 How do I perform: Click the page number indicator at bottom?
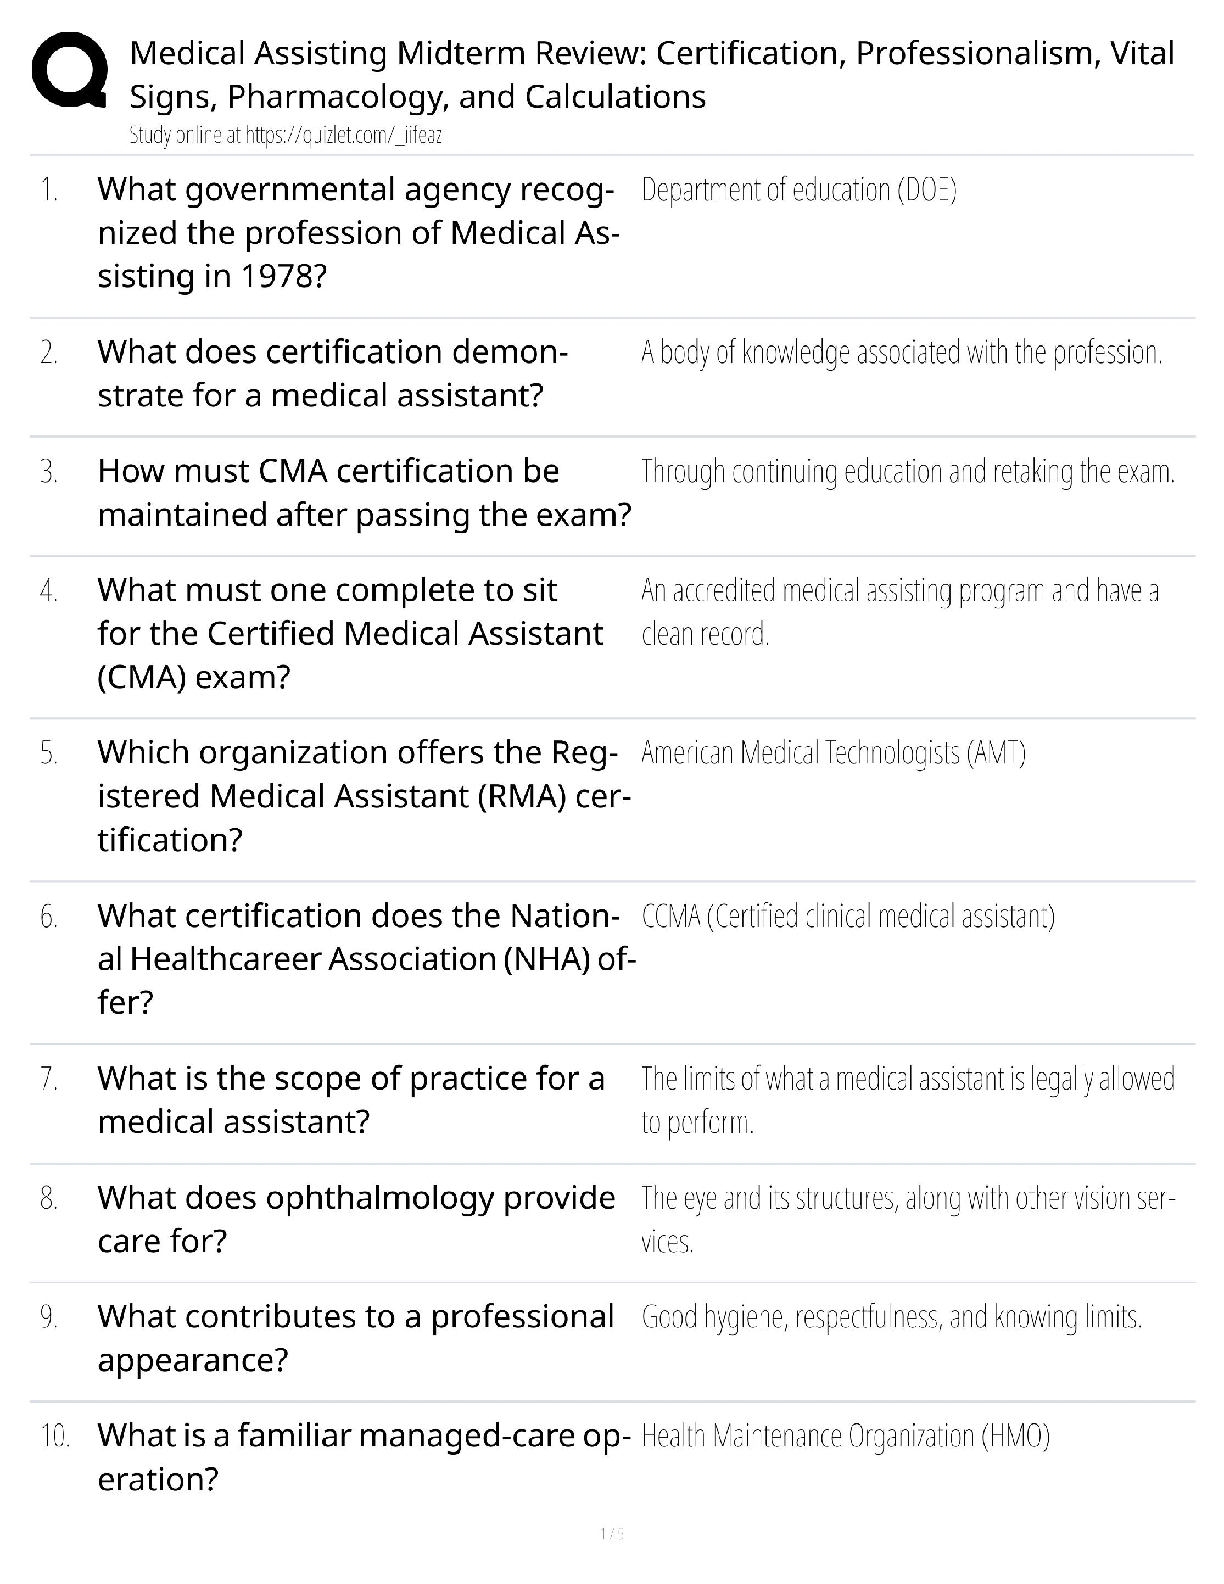(611, 1533)
